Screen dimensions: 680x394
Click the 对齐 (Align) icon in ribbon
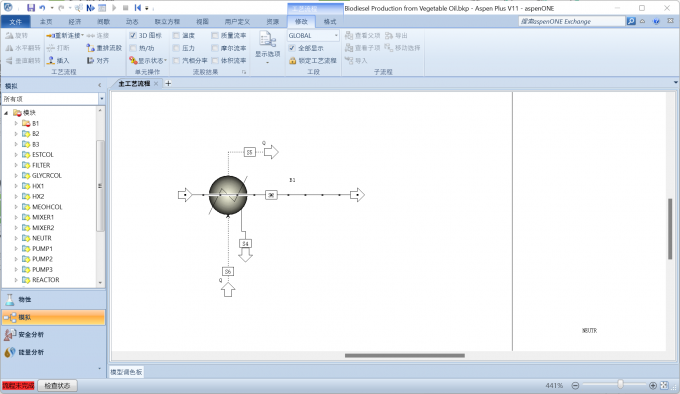[x=90, y=60]
